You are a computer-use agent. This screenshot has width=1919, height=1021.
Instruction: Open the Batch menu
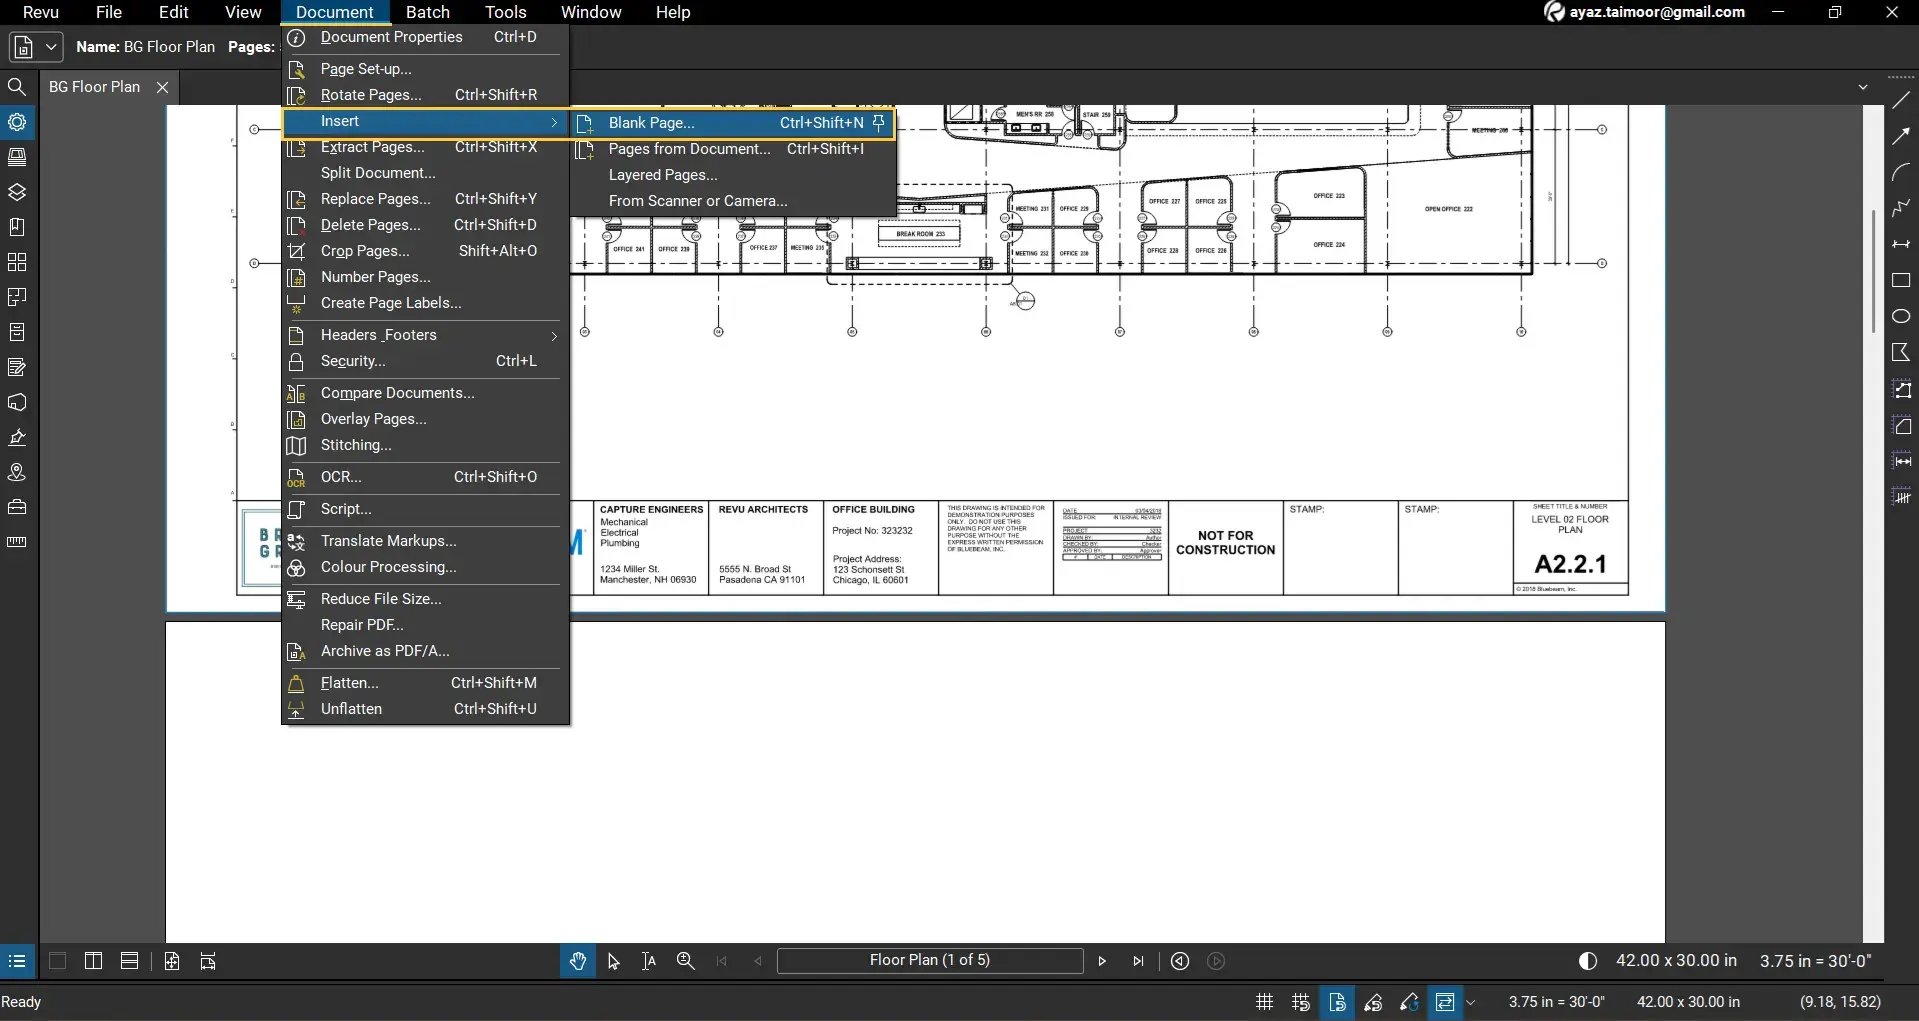click(x=428, y=12)
